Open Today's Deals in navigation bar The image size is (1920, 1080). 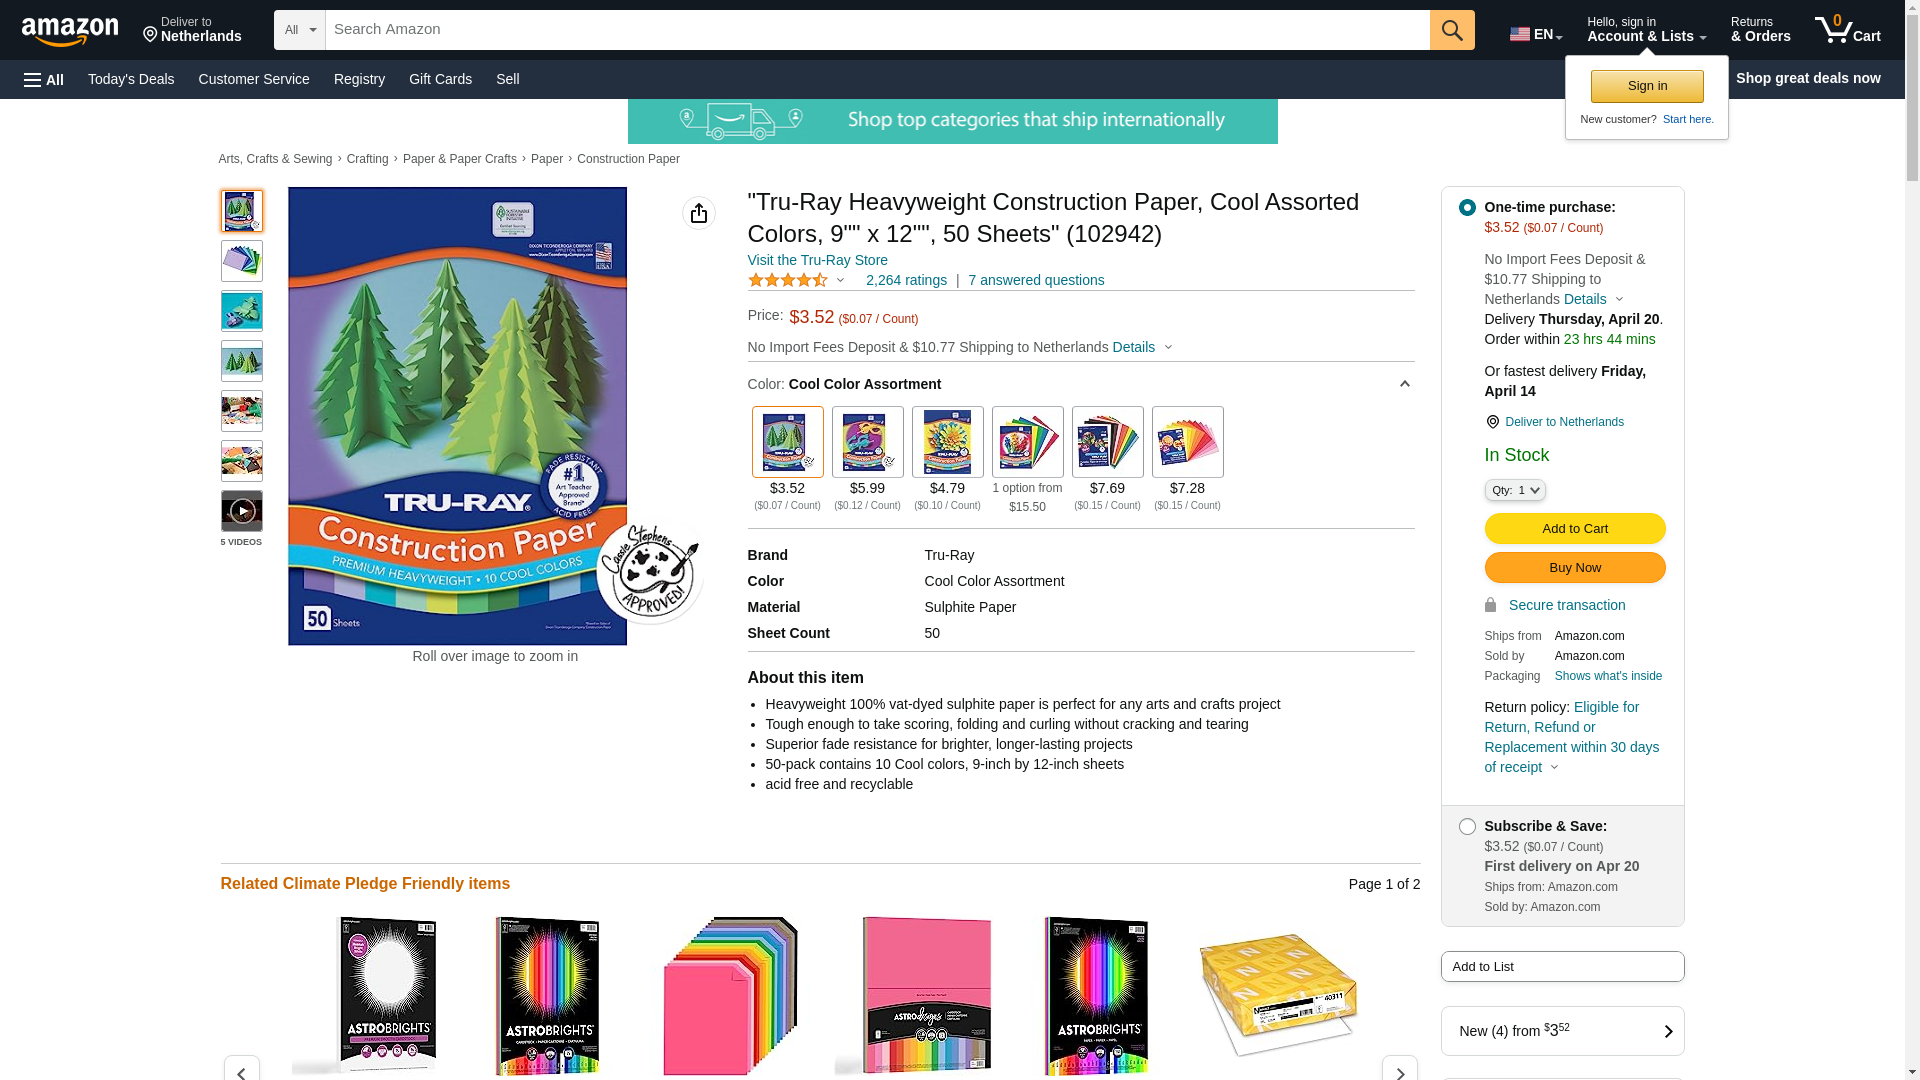[131, 79]
